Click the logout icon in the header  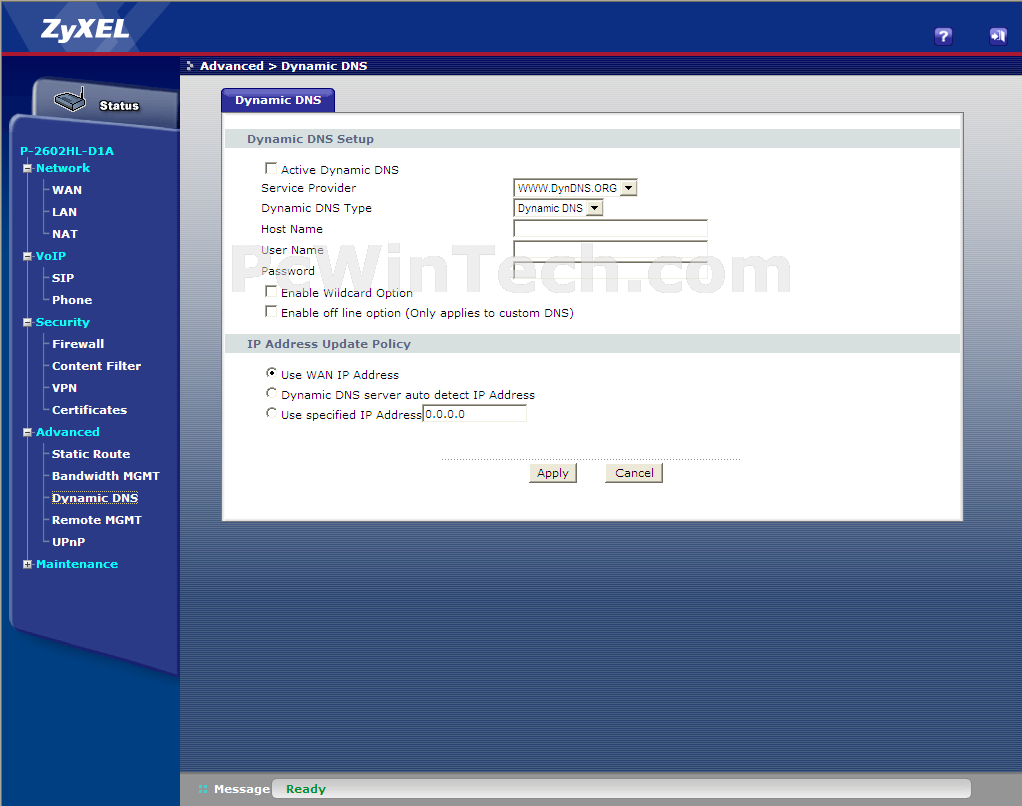click(998, 36)
